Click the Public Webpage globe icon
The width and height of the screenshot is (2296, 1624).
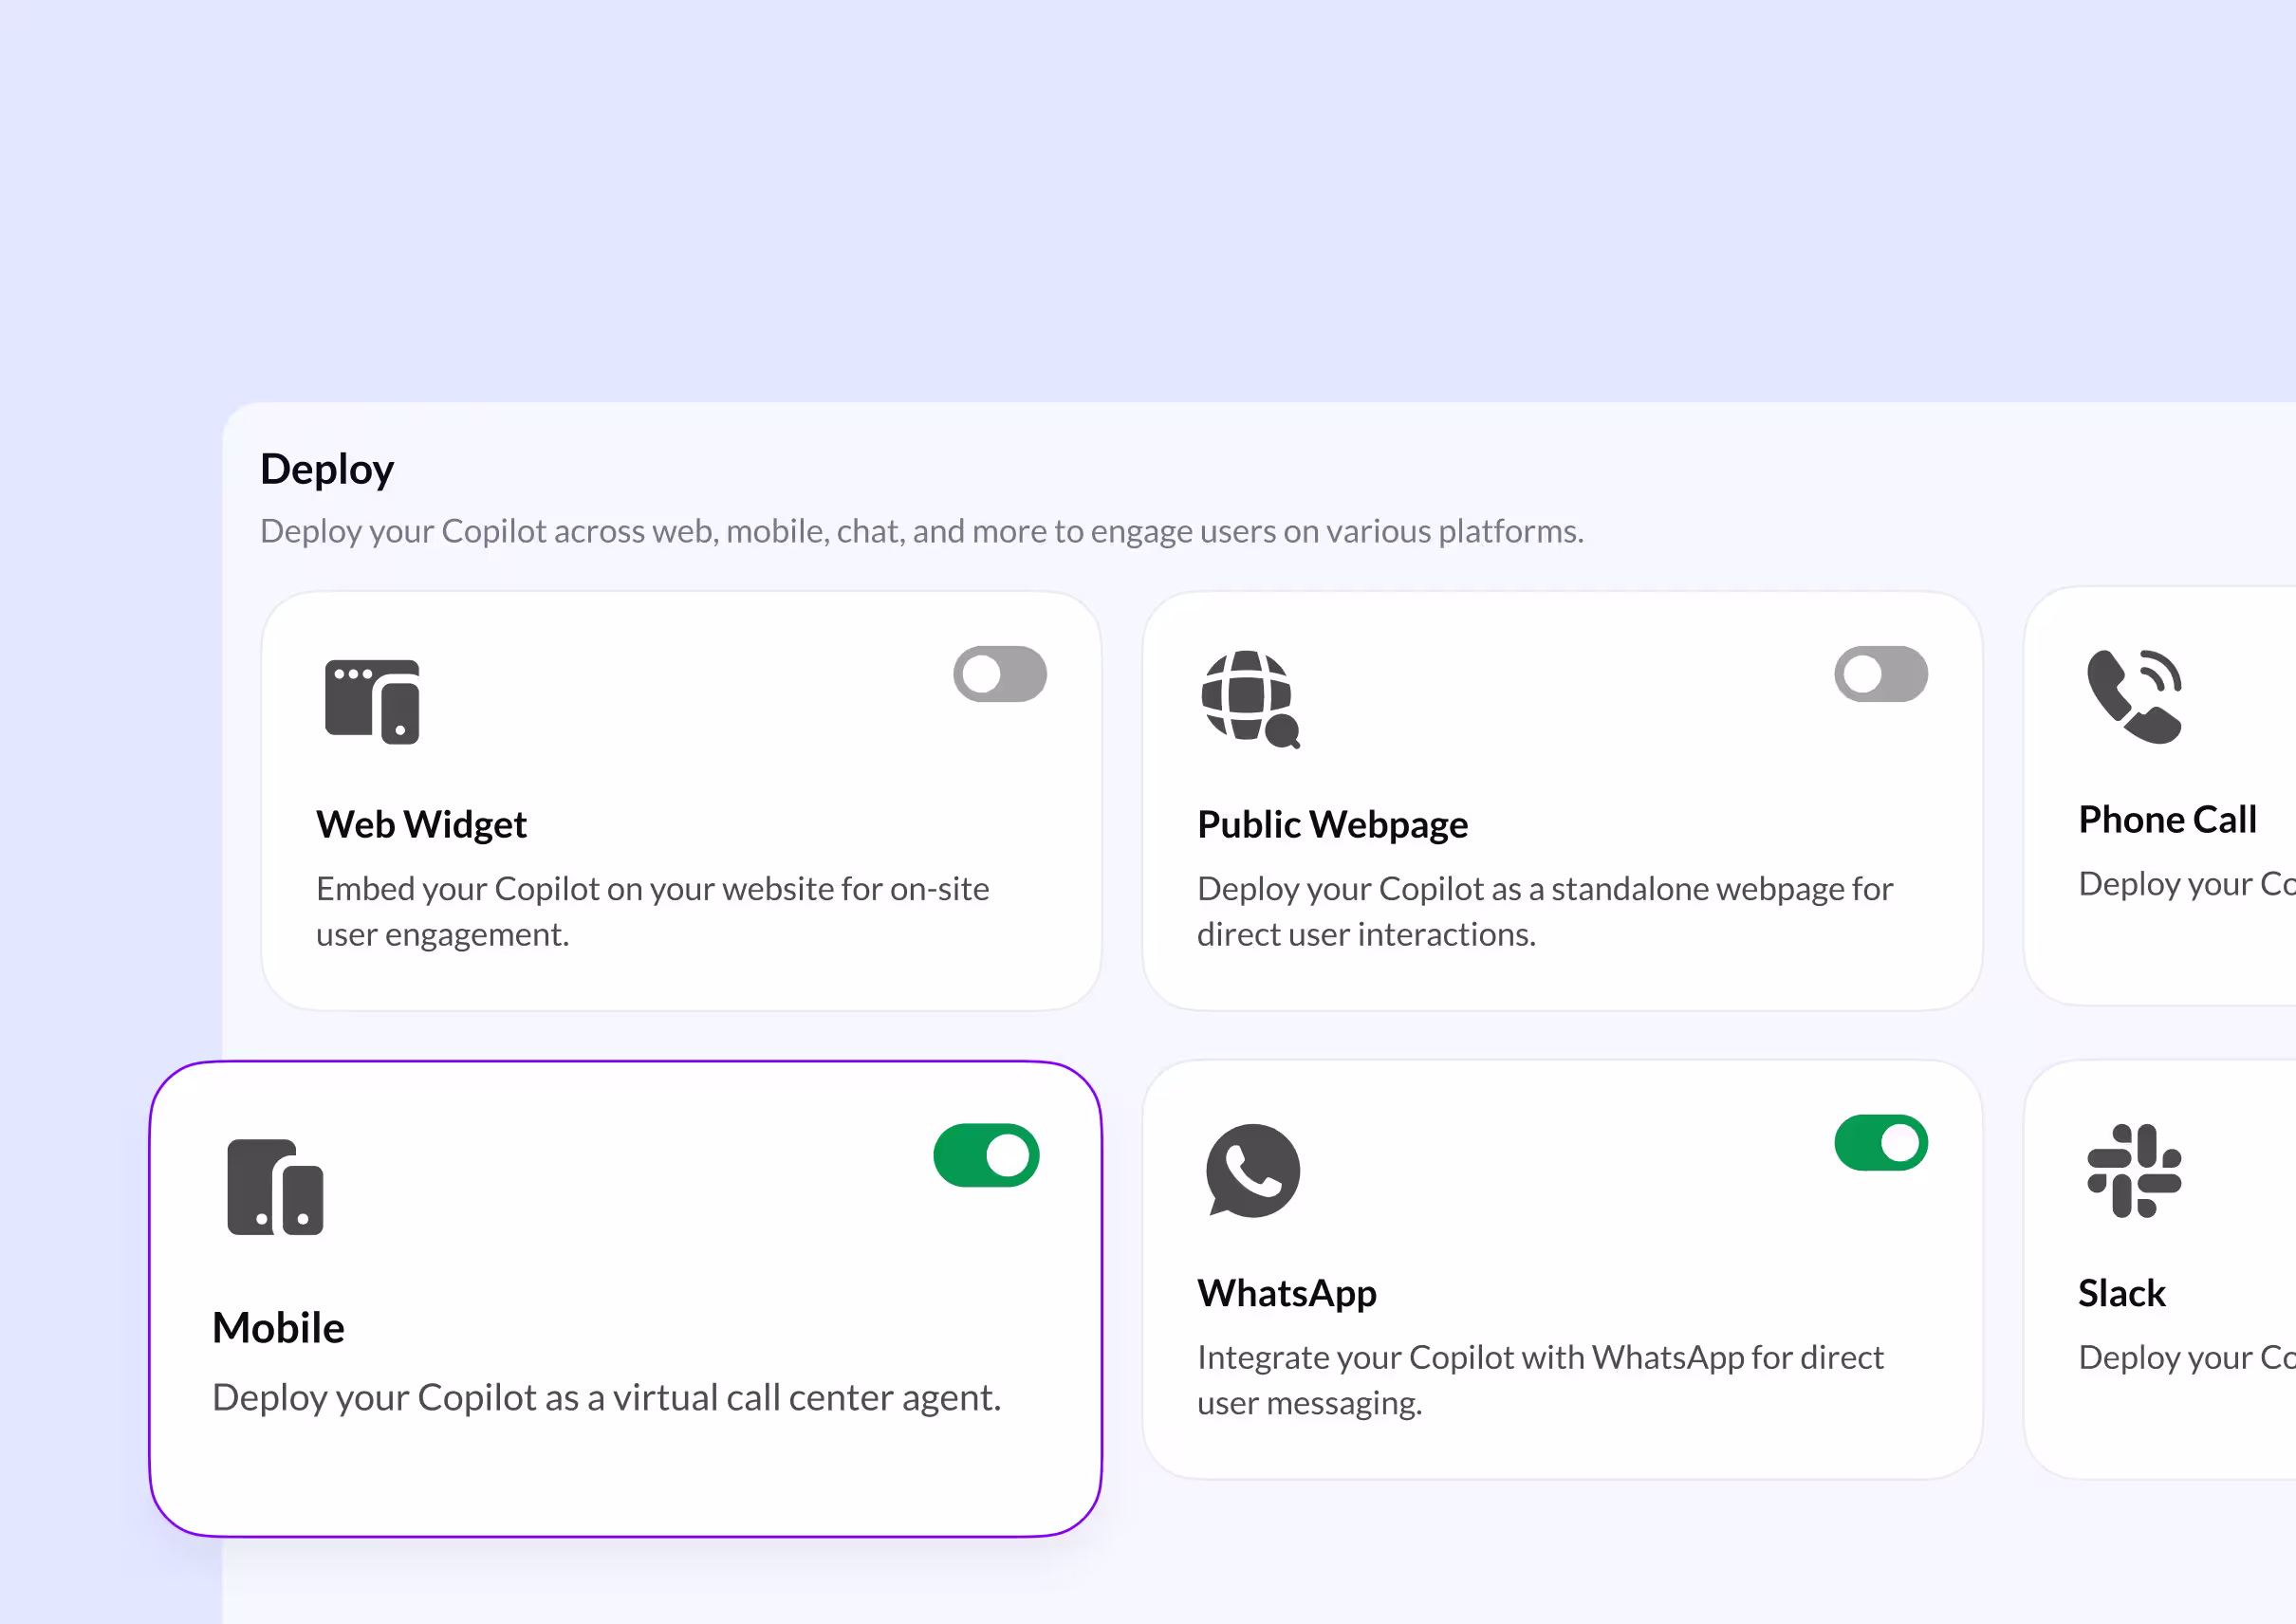coord(1250,698)
